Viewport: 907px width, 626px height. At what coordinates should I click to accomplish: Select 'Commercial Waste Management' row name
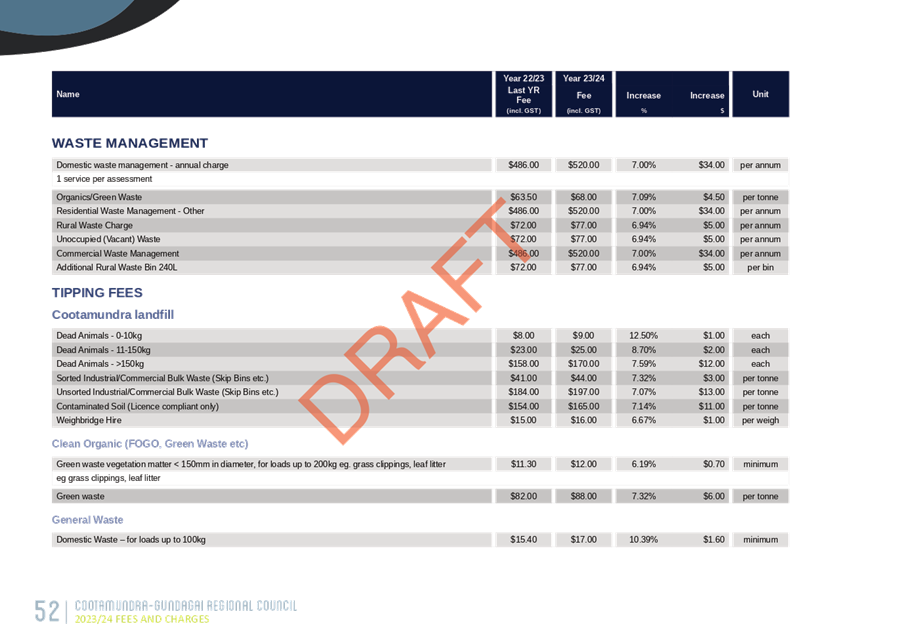pos(117,253)
